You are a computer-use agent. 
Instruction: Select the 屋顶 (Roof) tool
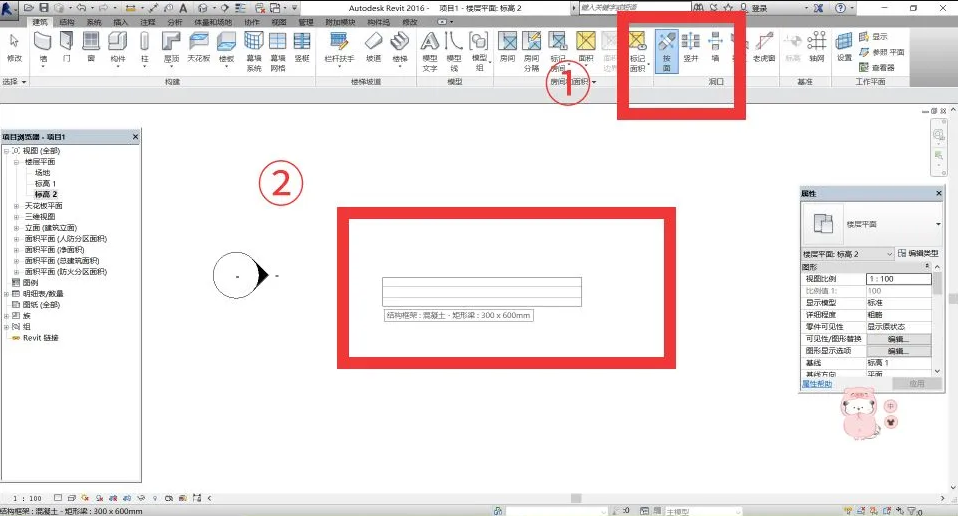[171, 48]
